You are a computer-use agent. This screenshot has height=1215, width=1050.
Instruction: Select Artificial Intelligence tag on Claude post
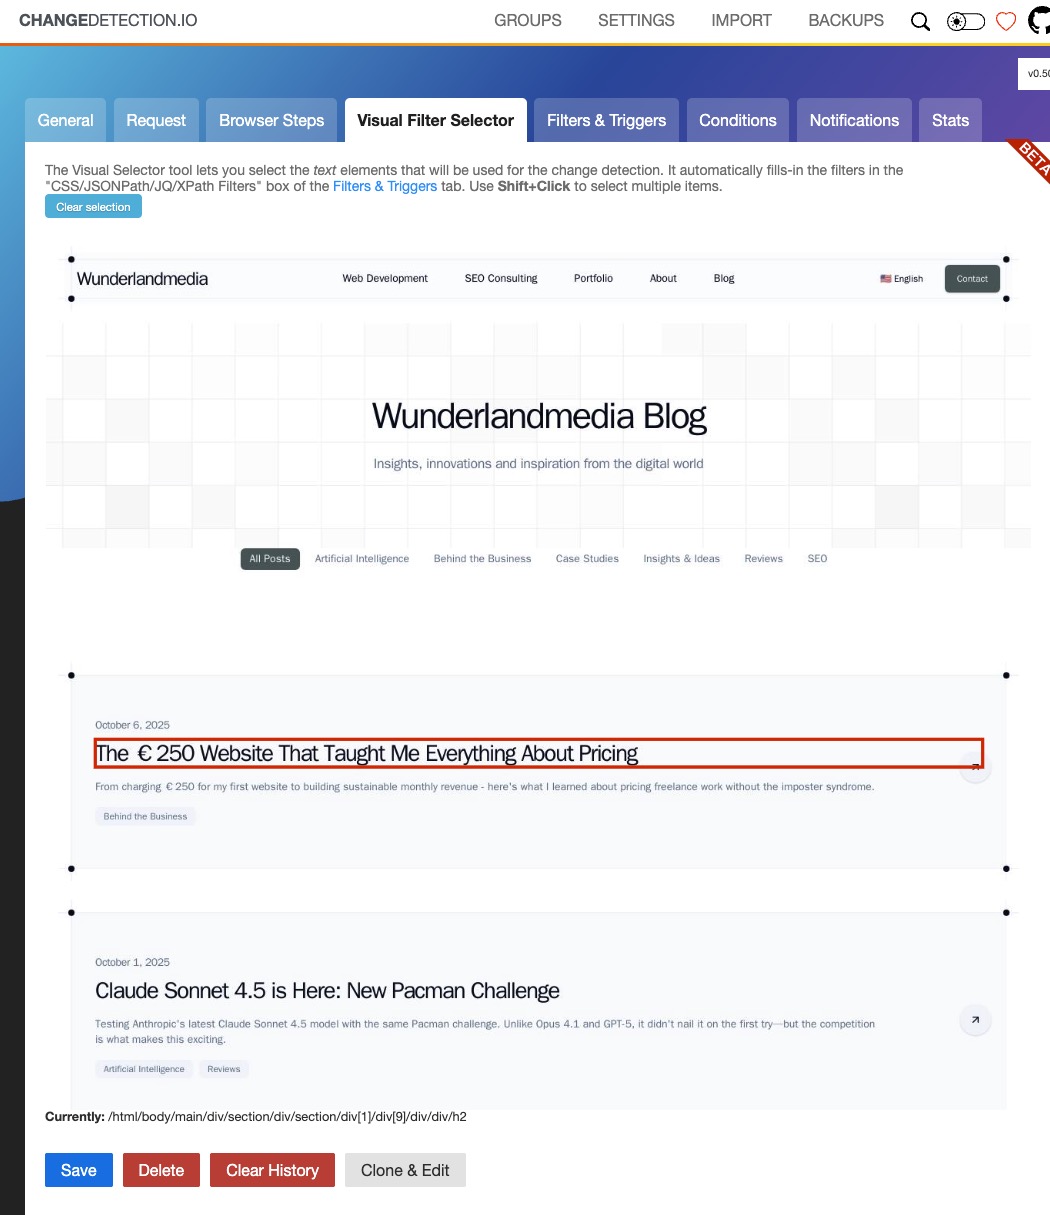[x=144, y=1069]
